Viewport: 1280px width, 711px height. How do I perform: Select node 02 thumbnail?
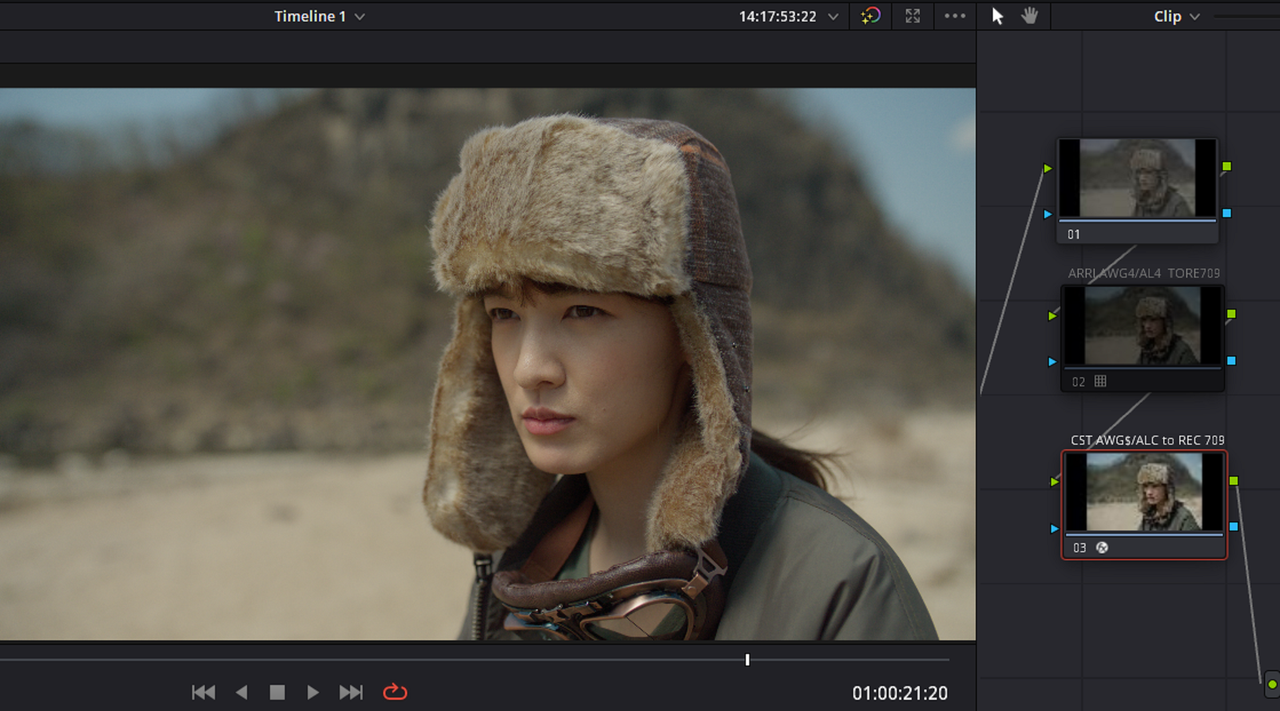(1142, 326)
